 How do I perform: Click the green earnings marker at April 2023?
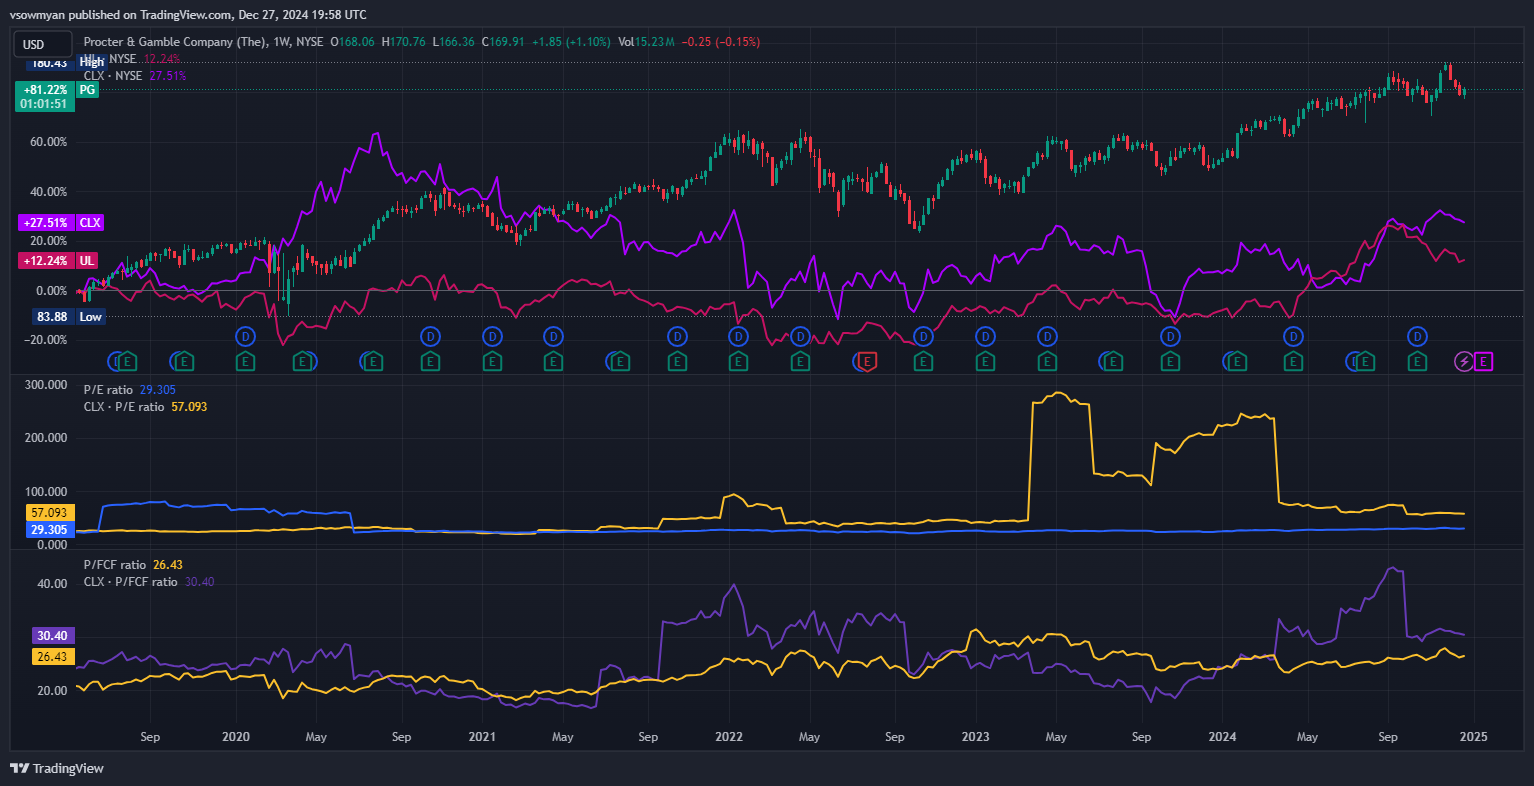(1047, 361)
